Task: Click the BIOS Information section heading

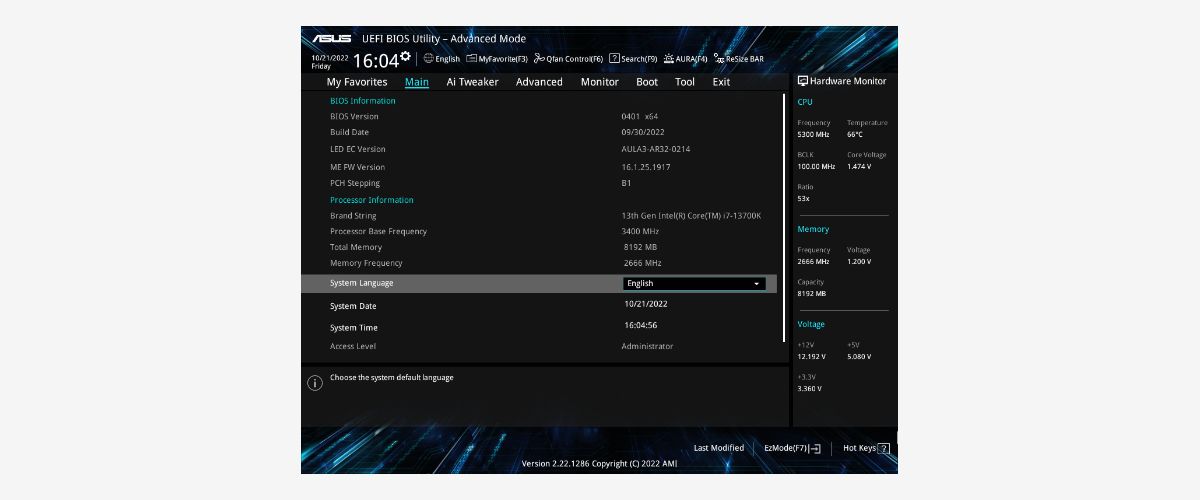Action: click(x=363, y=101)
